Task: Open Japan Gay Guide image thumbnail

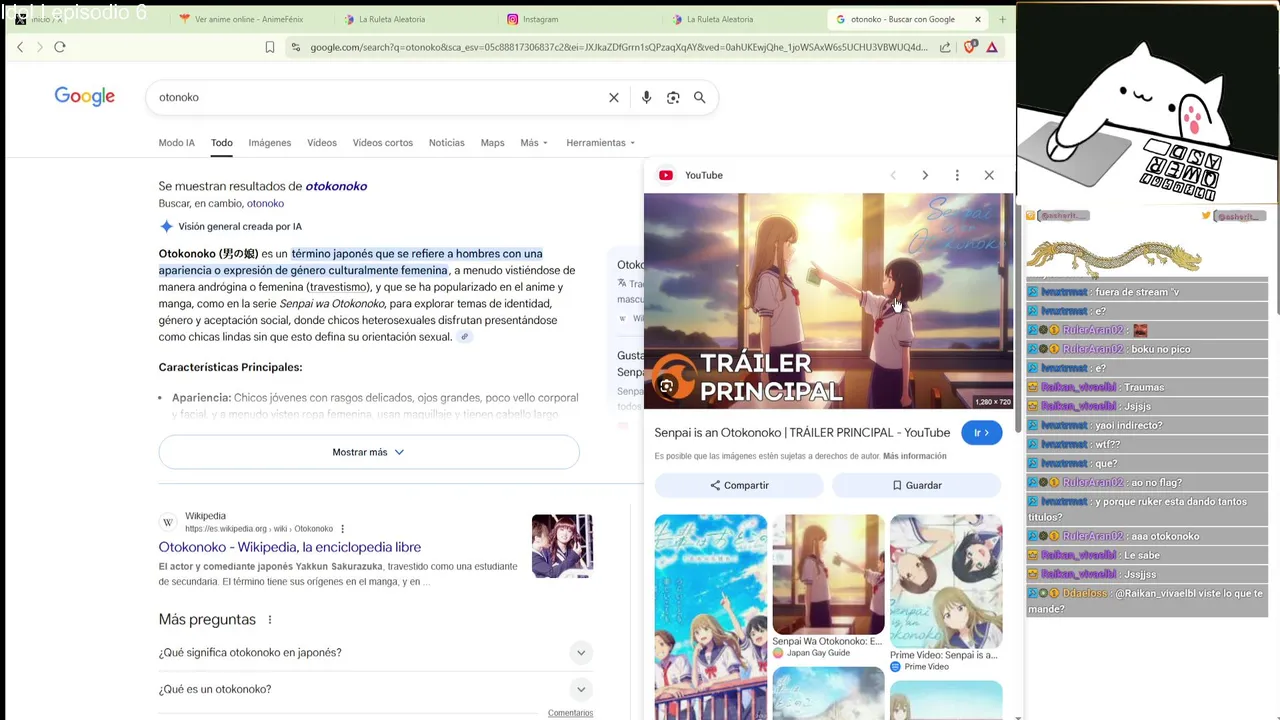Action: coord(828,575)
